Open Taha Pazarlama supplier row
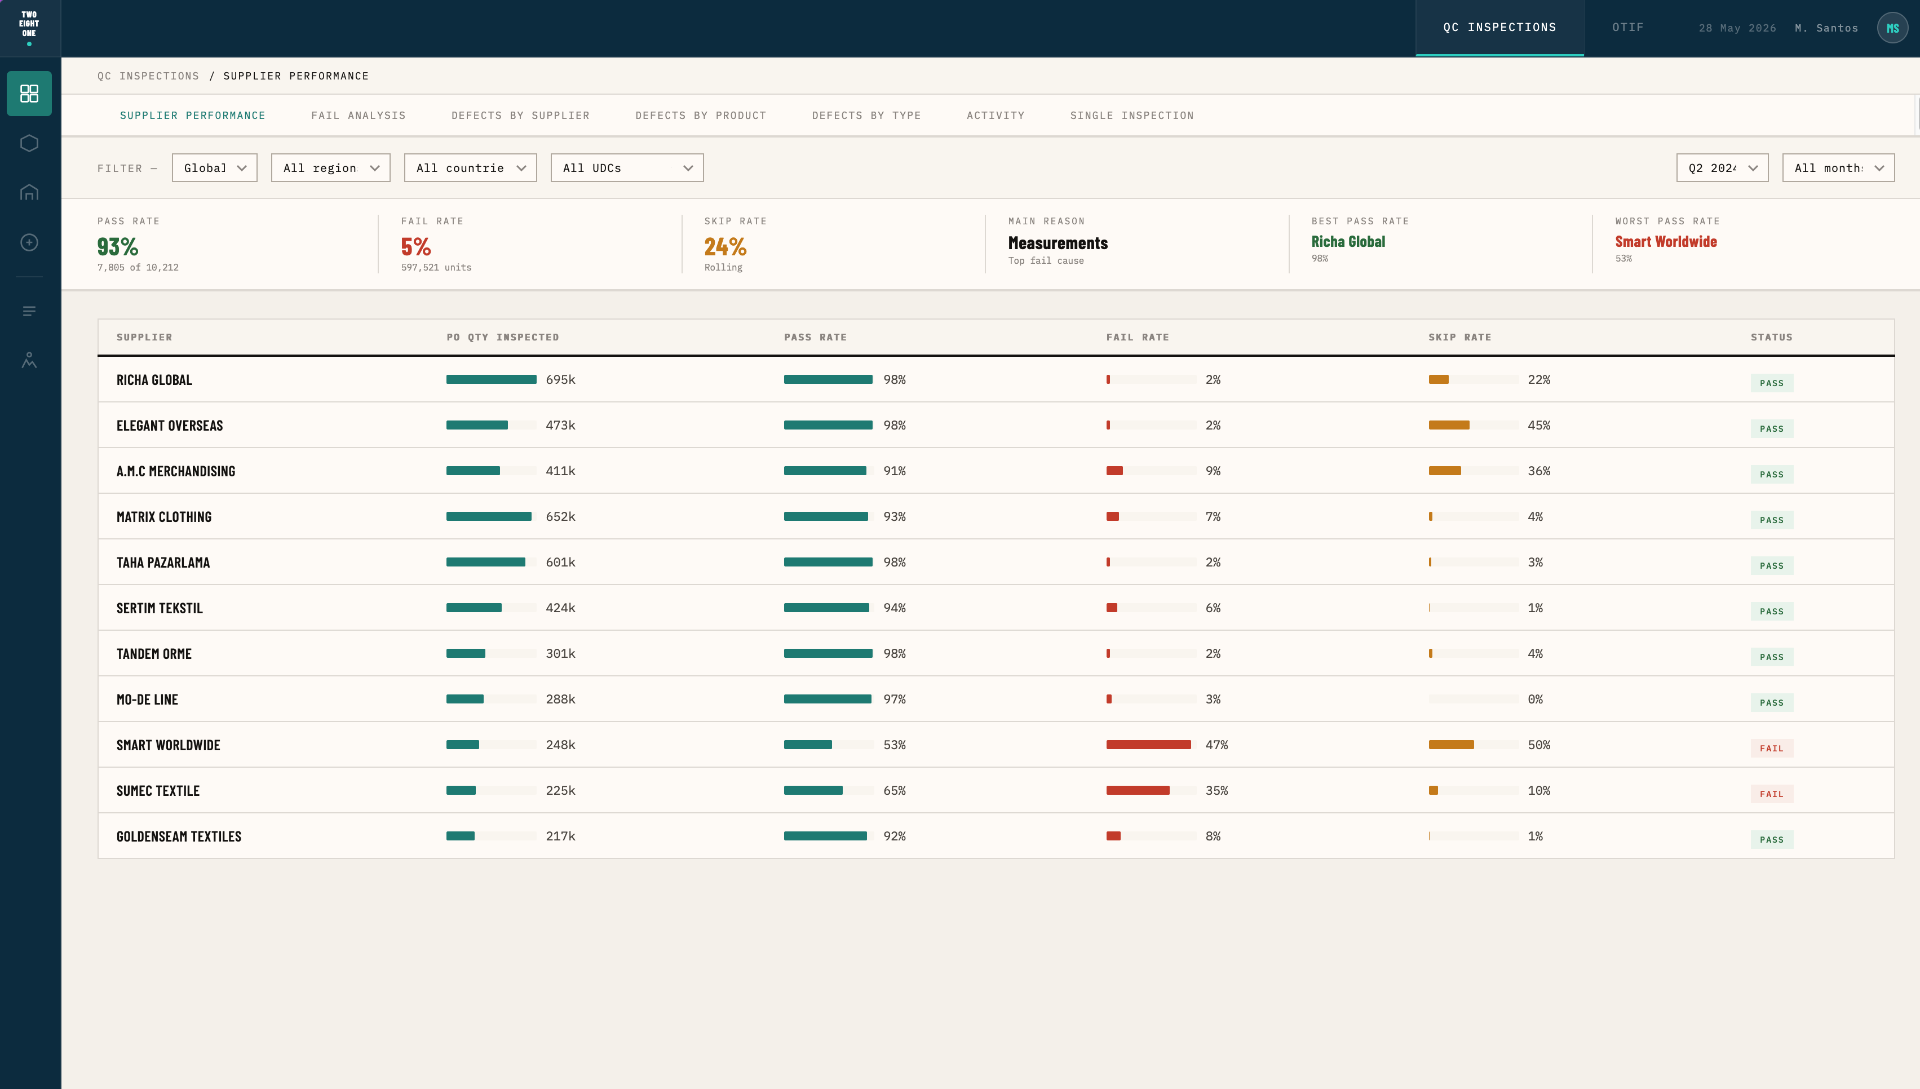1920x1089 pixels. pos(995,562)
